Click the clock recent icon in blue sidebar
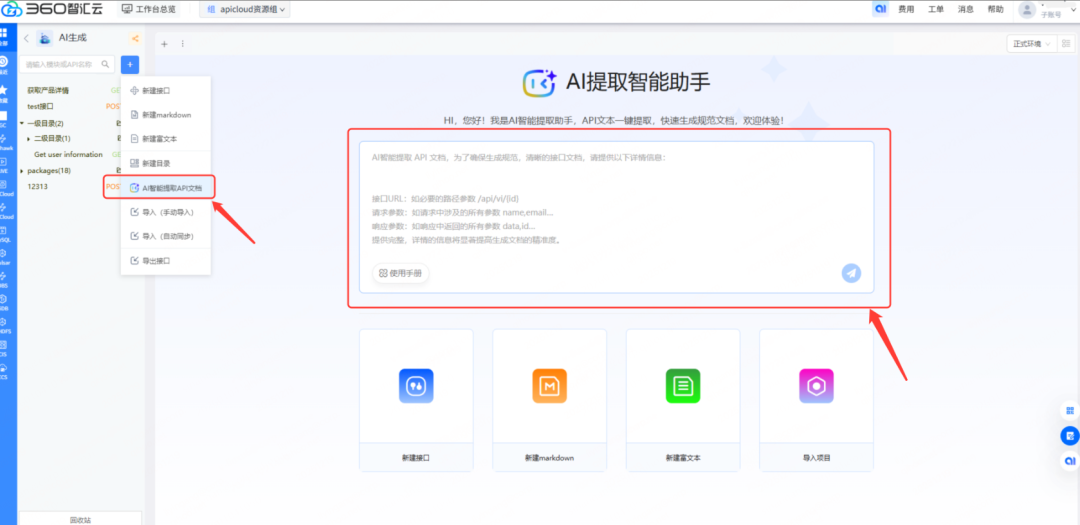This screenshot has height=525, width=1080. (x=3, y=63)
